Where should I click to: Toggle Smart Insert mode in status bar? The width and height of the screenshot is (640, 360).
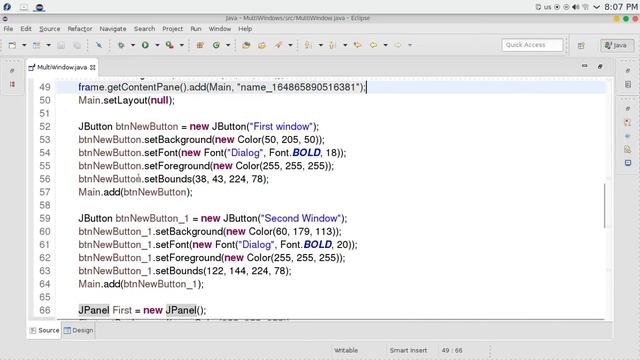tap(408, 350)
